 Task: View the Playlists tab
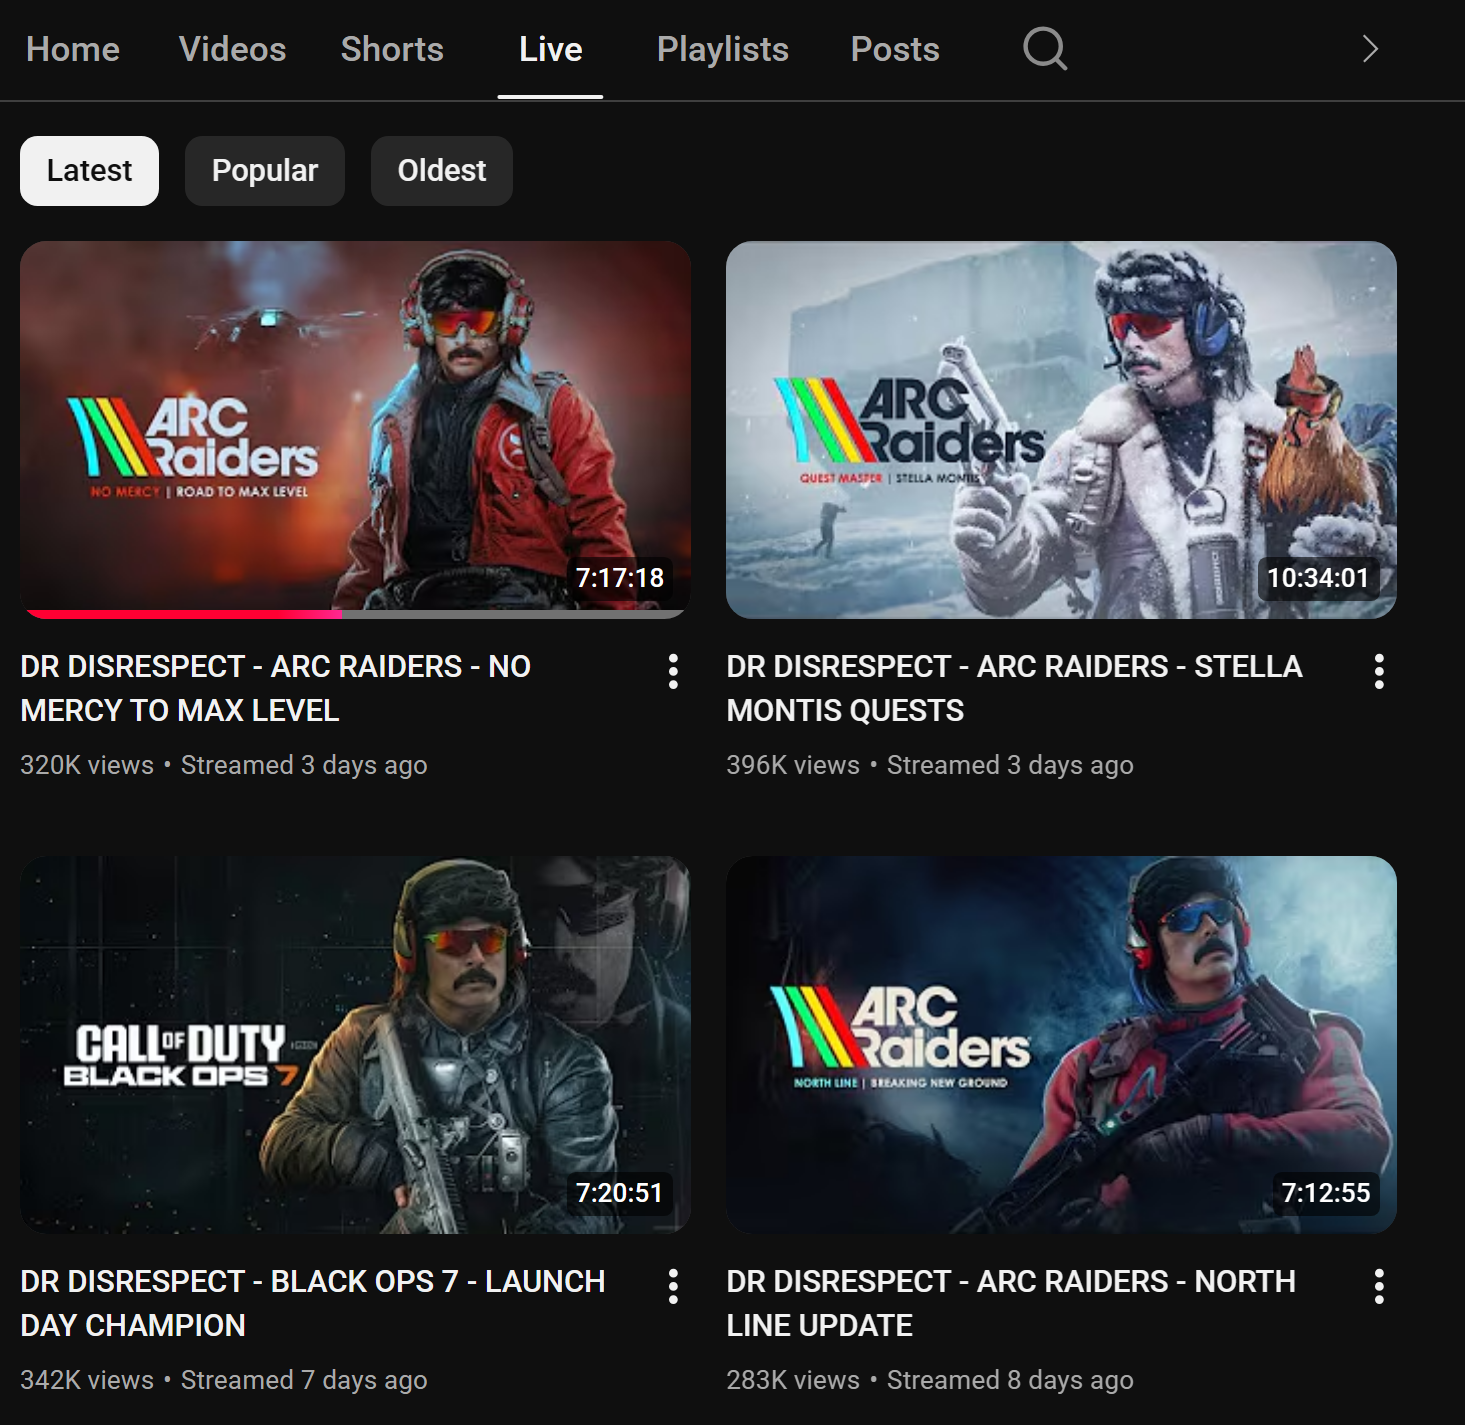coord(723,49)
